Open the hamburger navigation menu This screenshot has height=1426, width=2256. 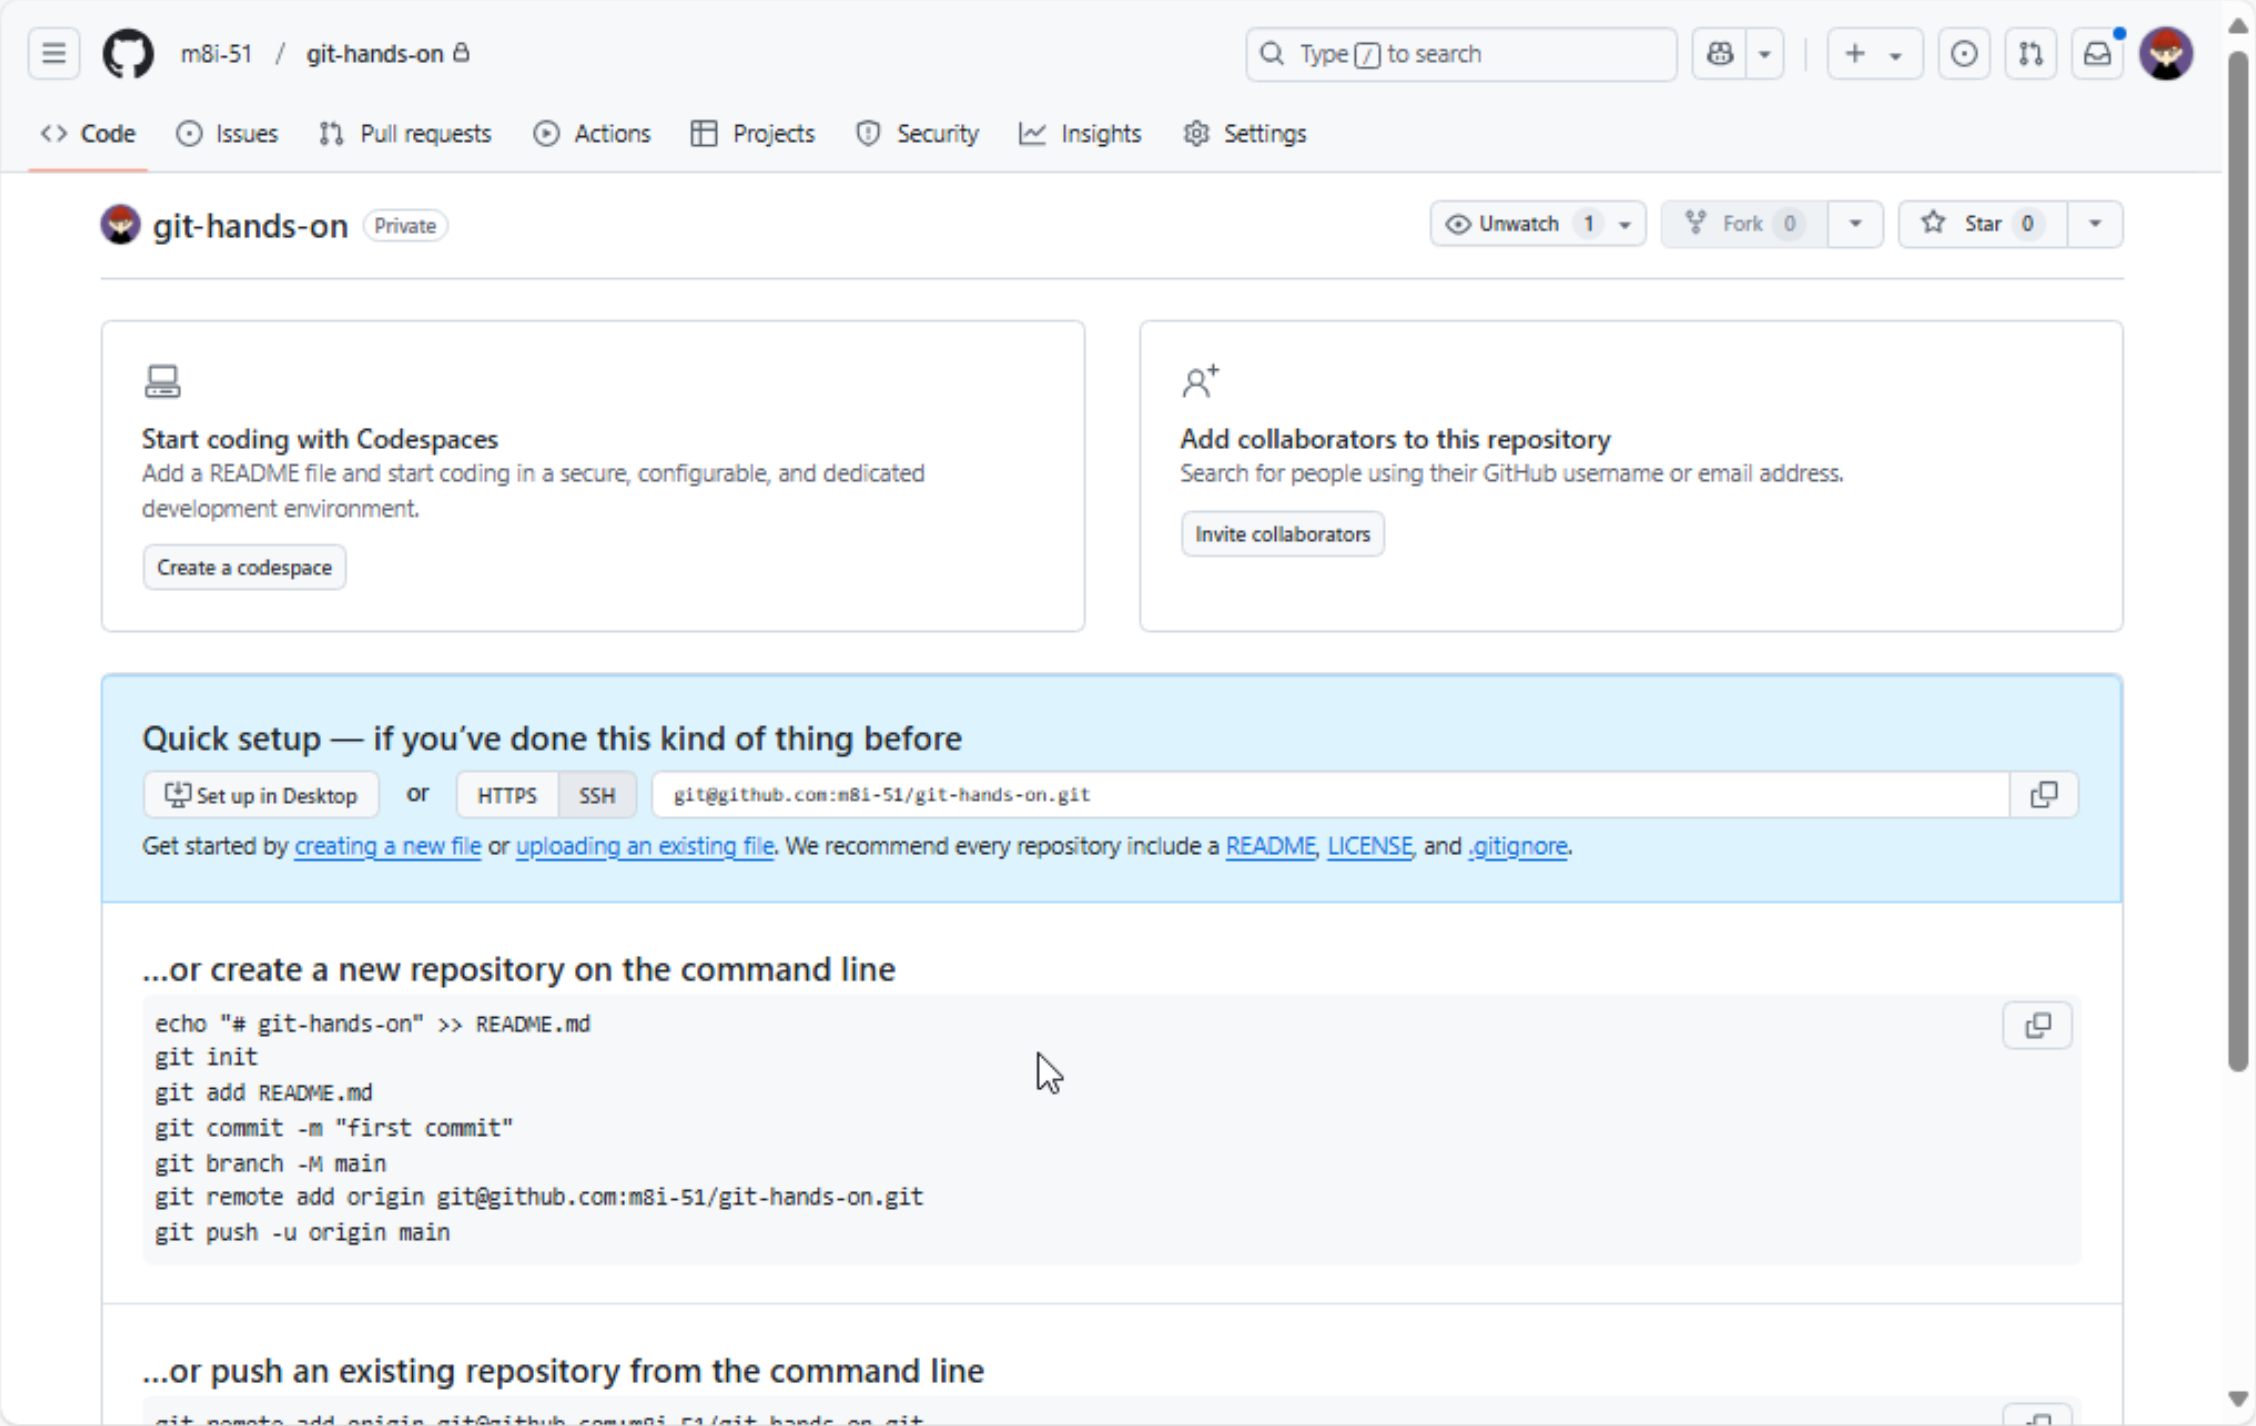coord(54,53)
